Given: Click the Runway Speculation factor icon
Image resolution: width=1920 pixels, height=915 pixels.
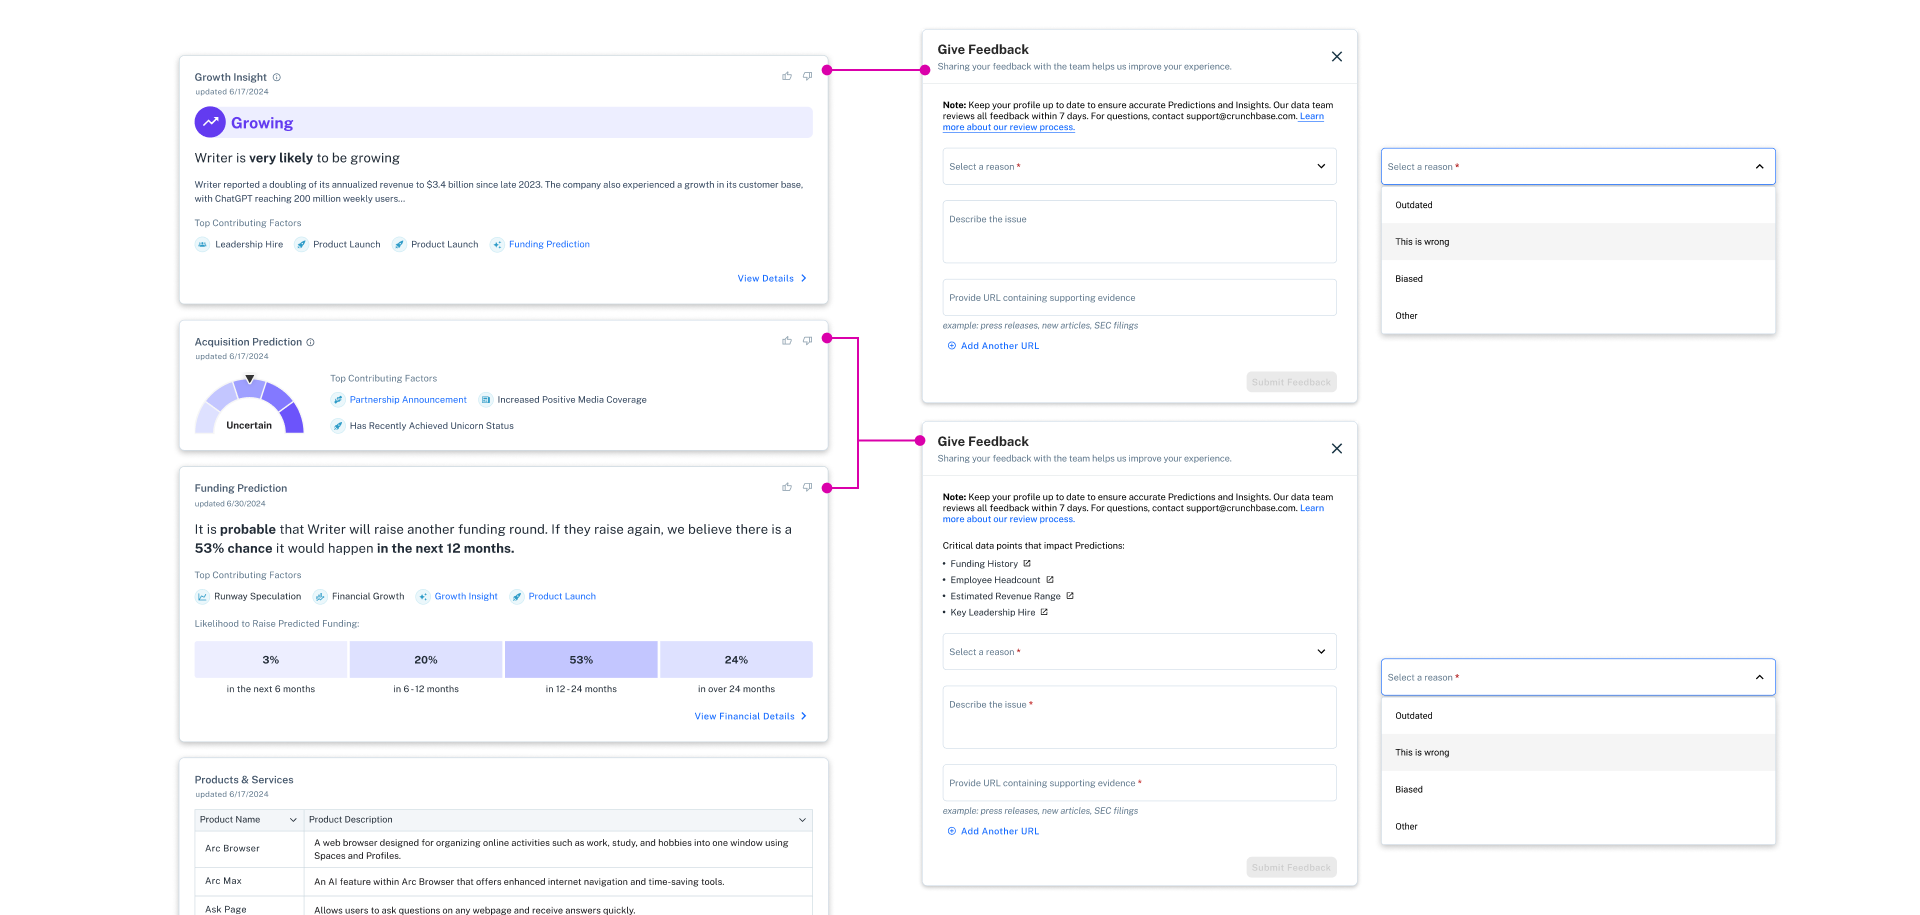Looking at the screenshot, I should (x=202, y=596).
